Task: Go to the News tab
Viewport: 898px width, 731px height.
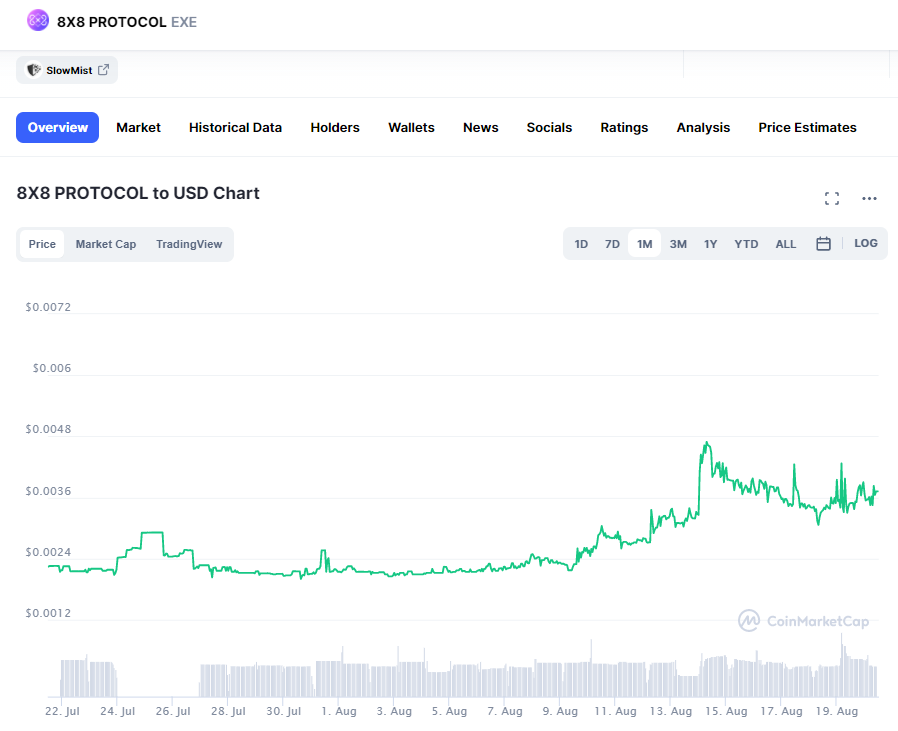Action: [x=480, y=127]
